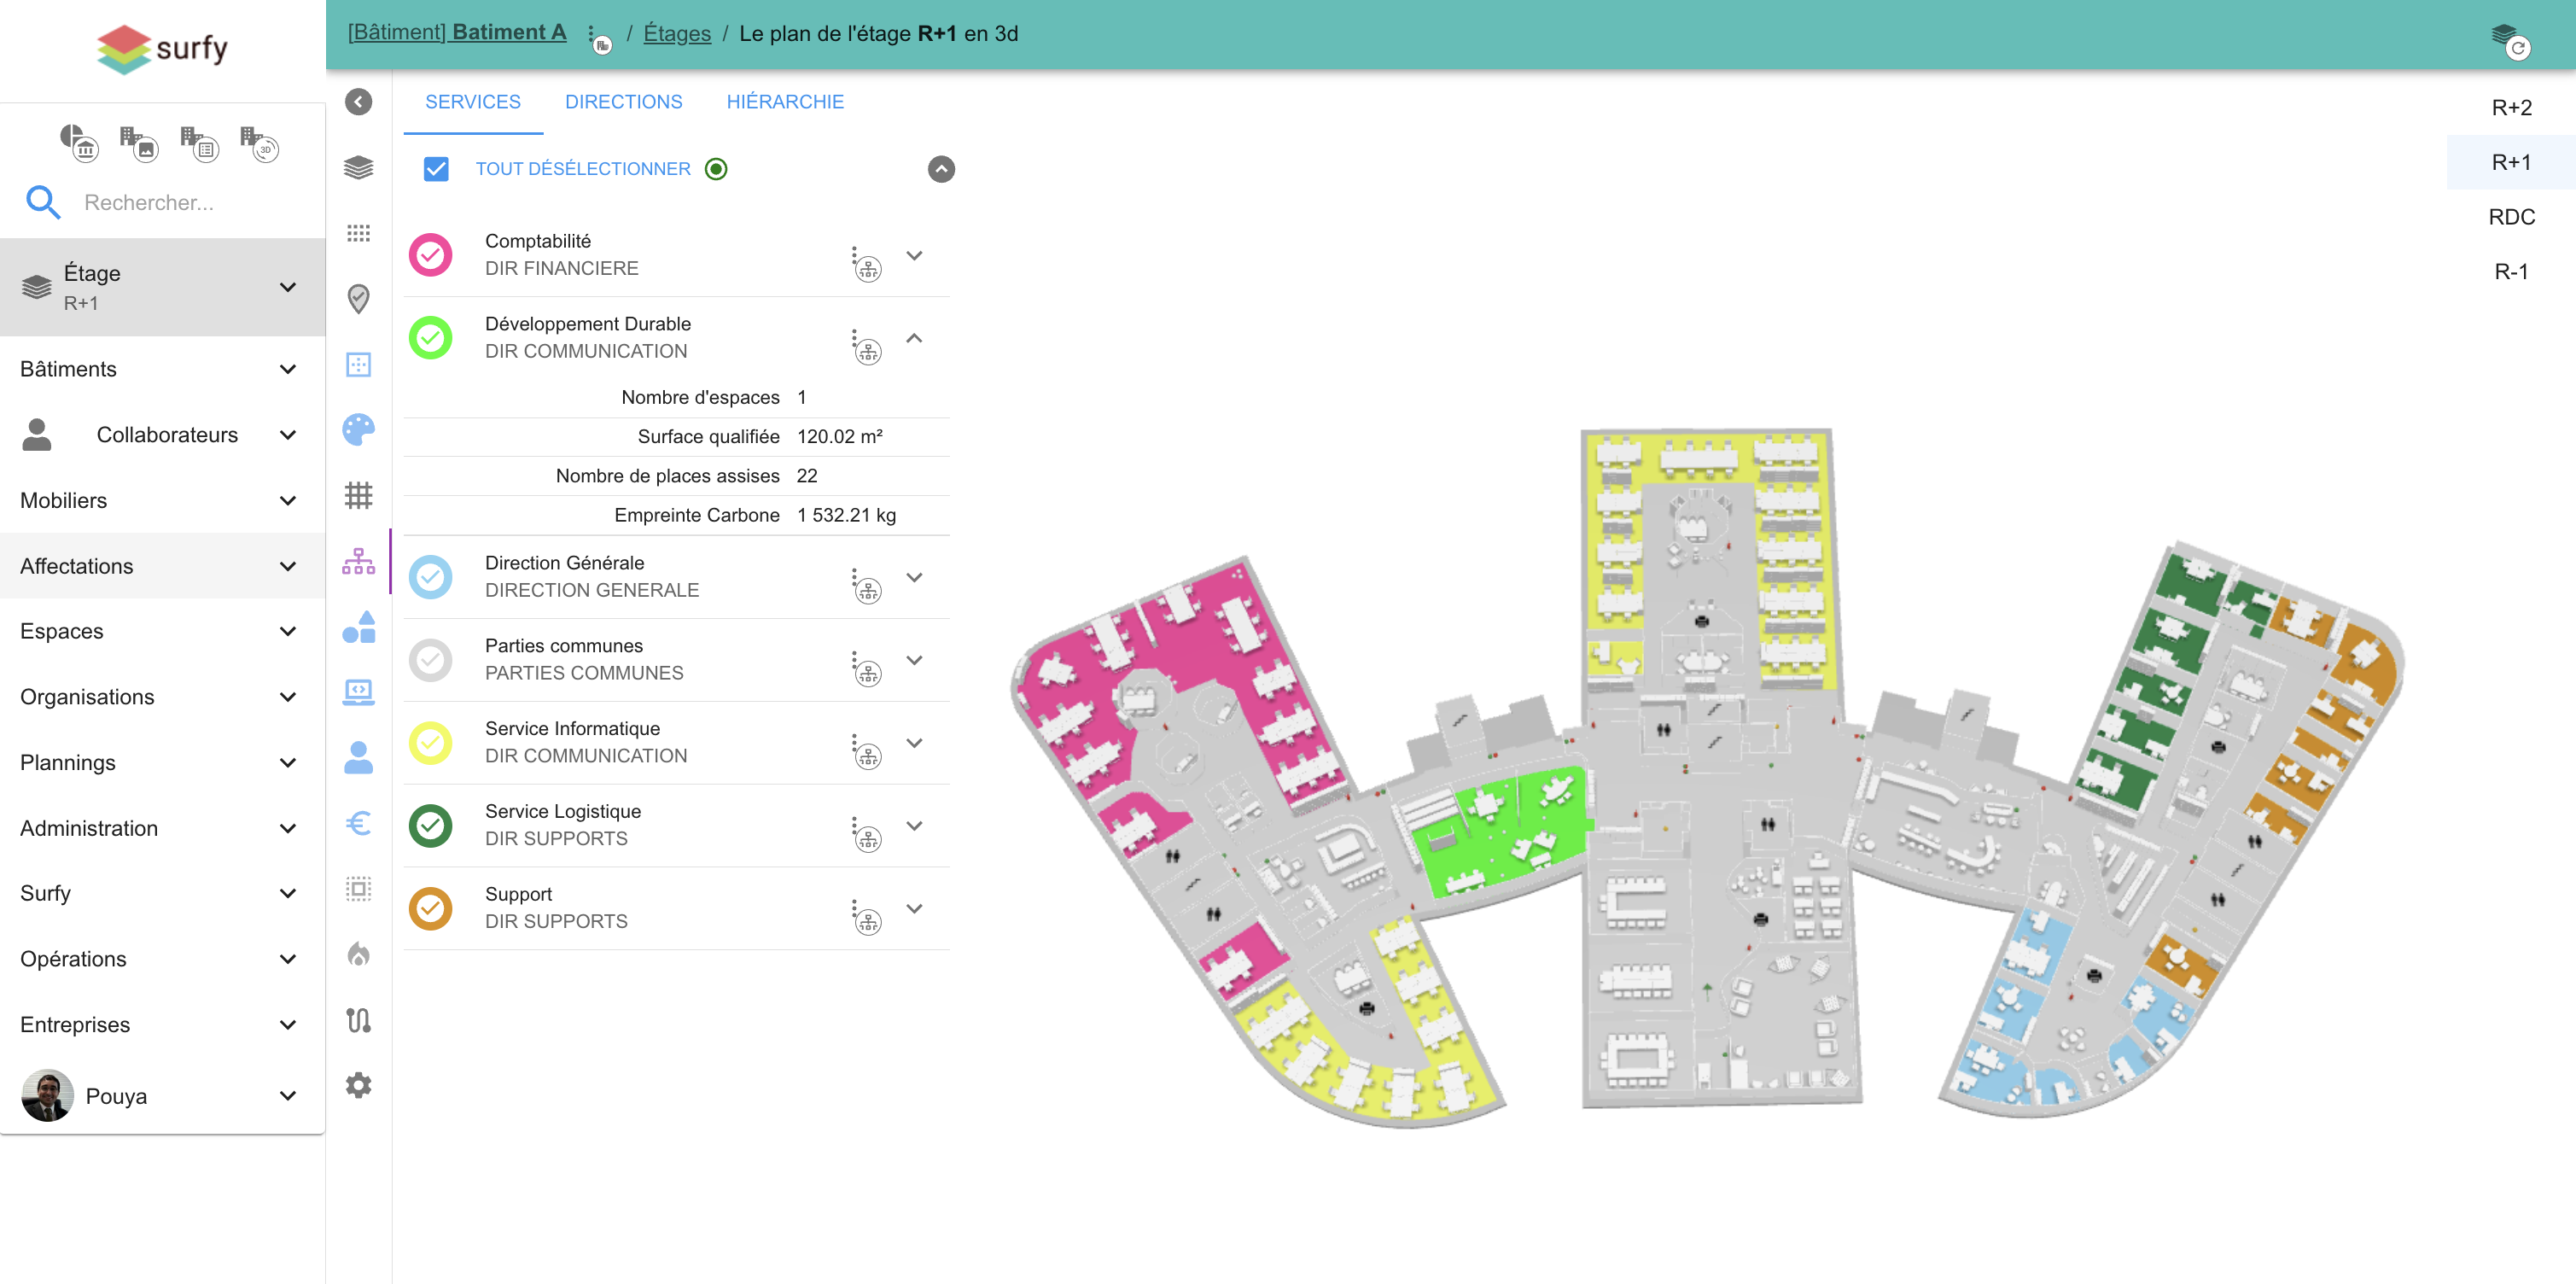Viewport: 2576px width, 1284px height.
Task: Uncheck the Tout désélectionner checkbox
Action: coord(436,169)
